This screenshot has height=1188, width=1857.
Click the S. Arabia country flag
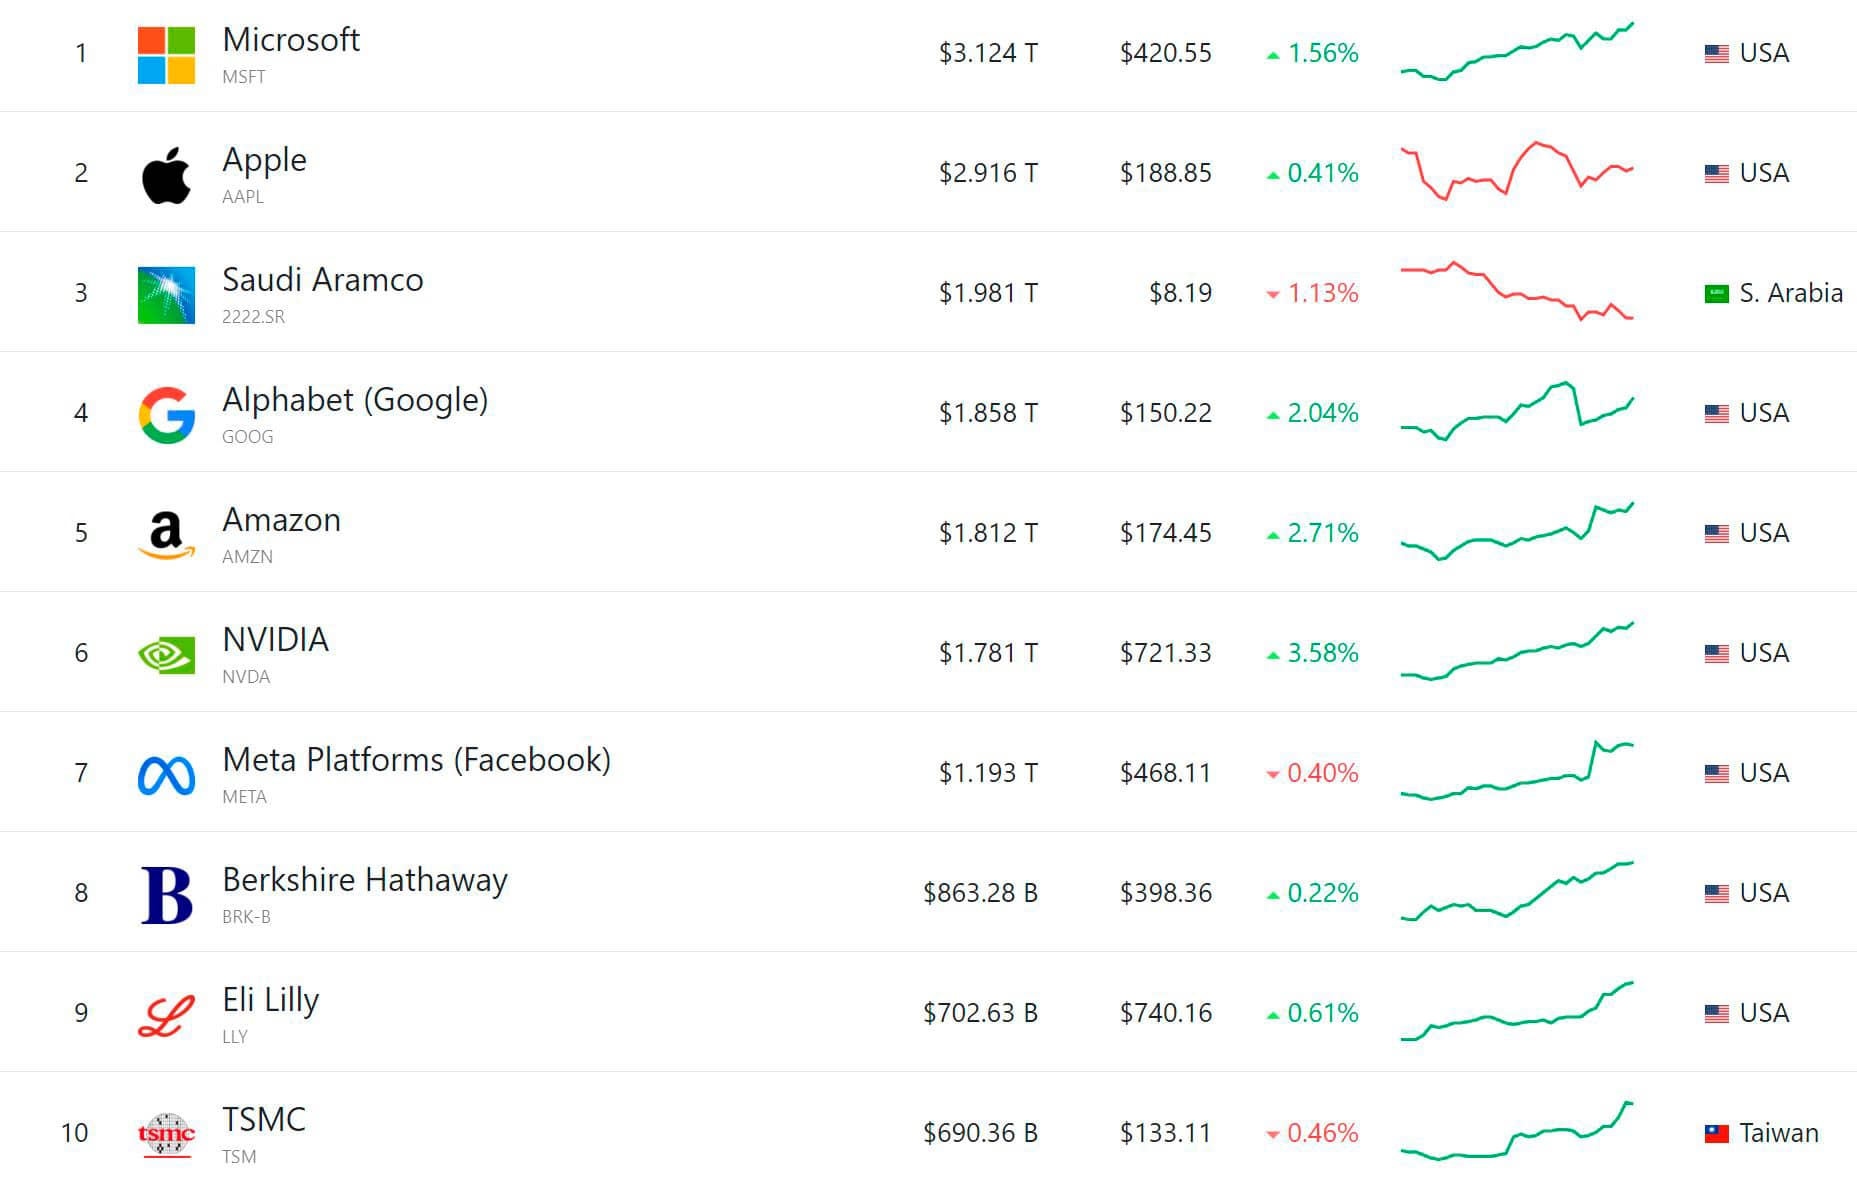pyautogui.click(x=1716, y=293)
